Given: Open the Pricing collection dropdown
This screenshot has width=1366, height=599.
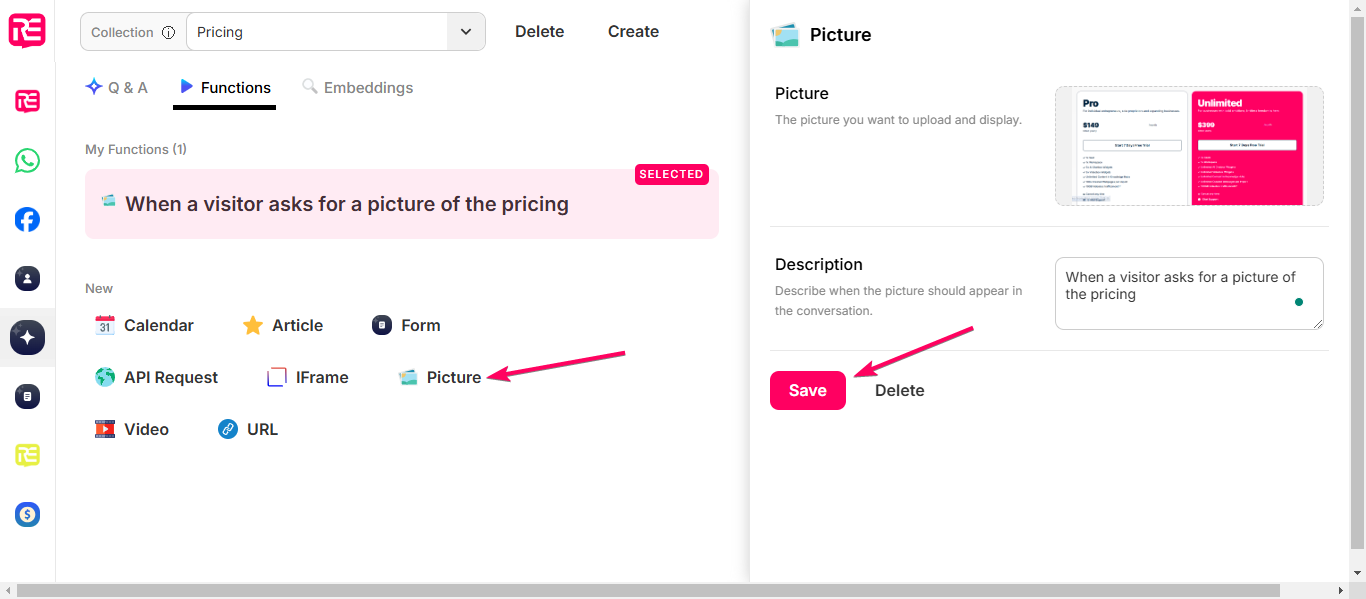Looking at the screenshot, I should (335, 32).
